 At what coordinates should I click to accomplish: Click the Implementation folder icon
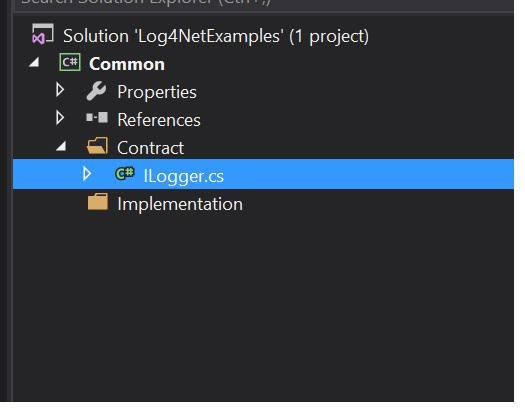[x=98, y=202]
